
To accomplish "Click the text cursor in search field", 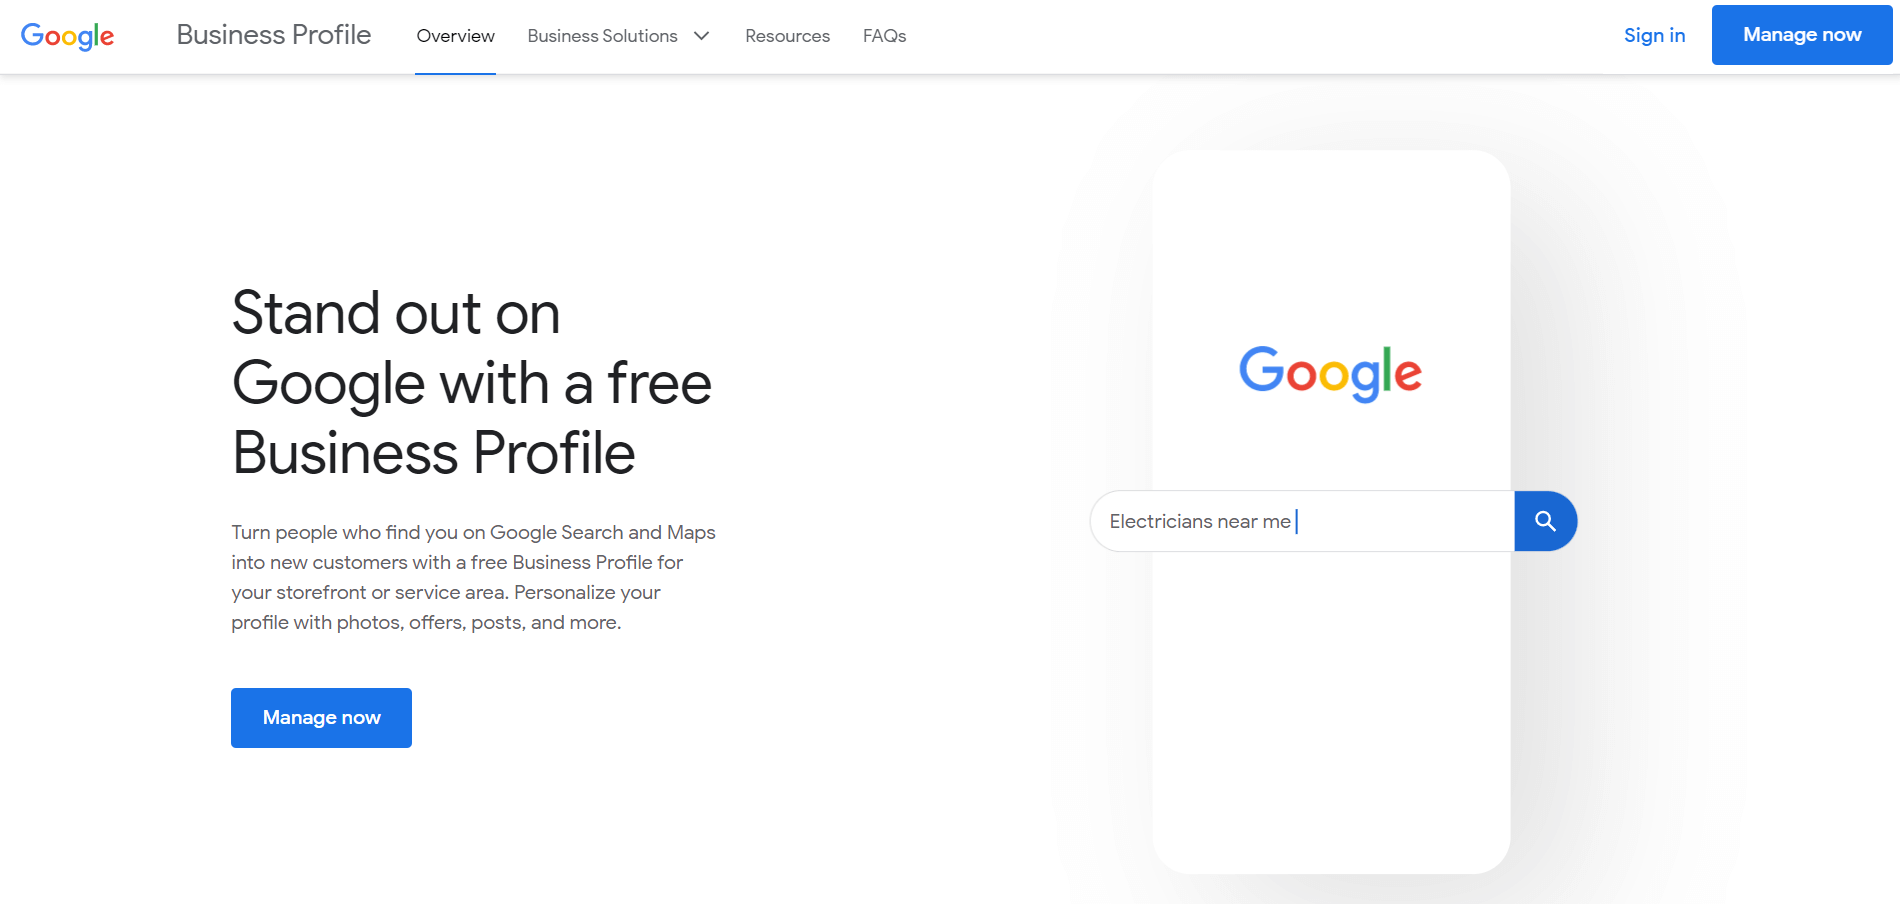I will pos(1297,521).
